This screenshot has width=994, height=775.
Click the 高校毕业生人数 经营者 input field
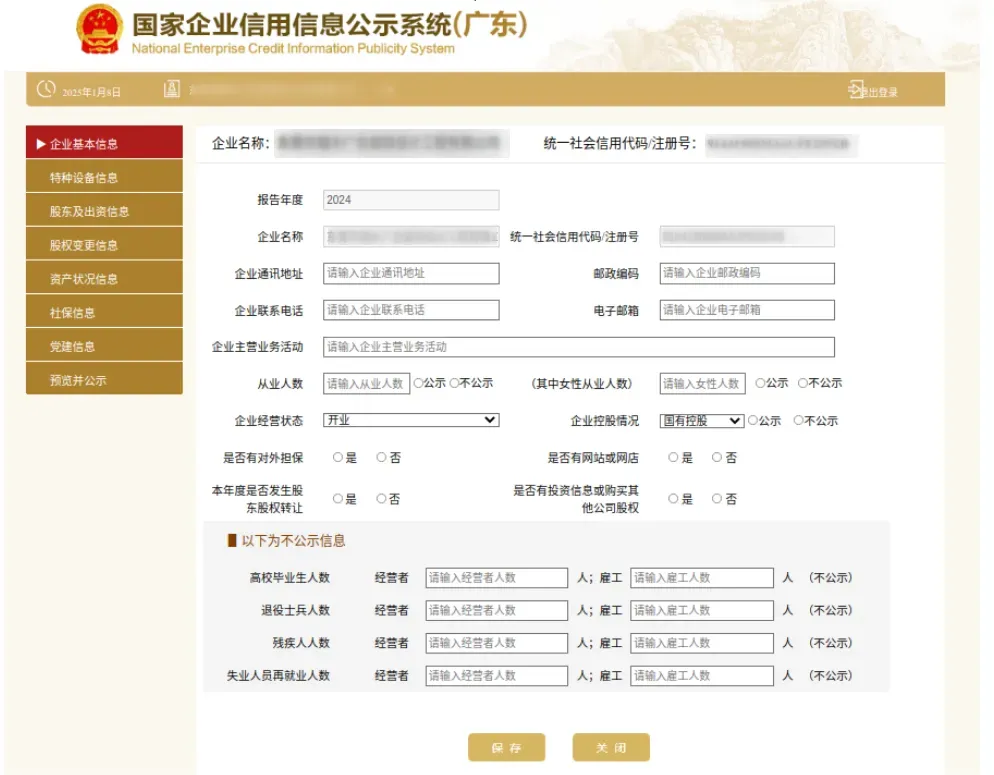tap(496, 578)
